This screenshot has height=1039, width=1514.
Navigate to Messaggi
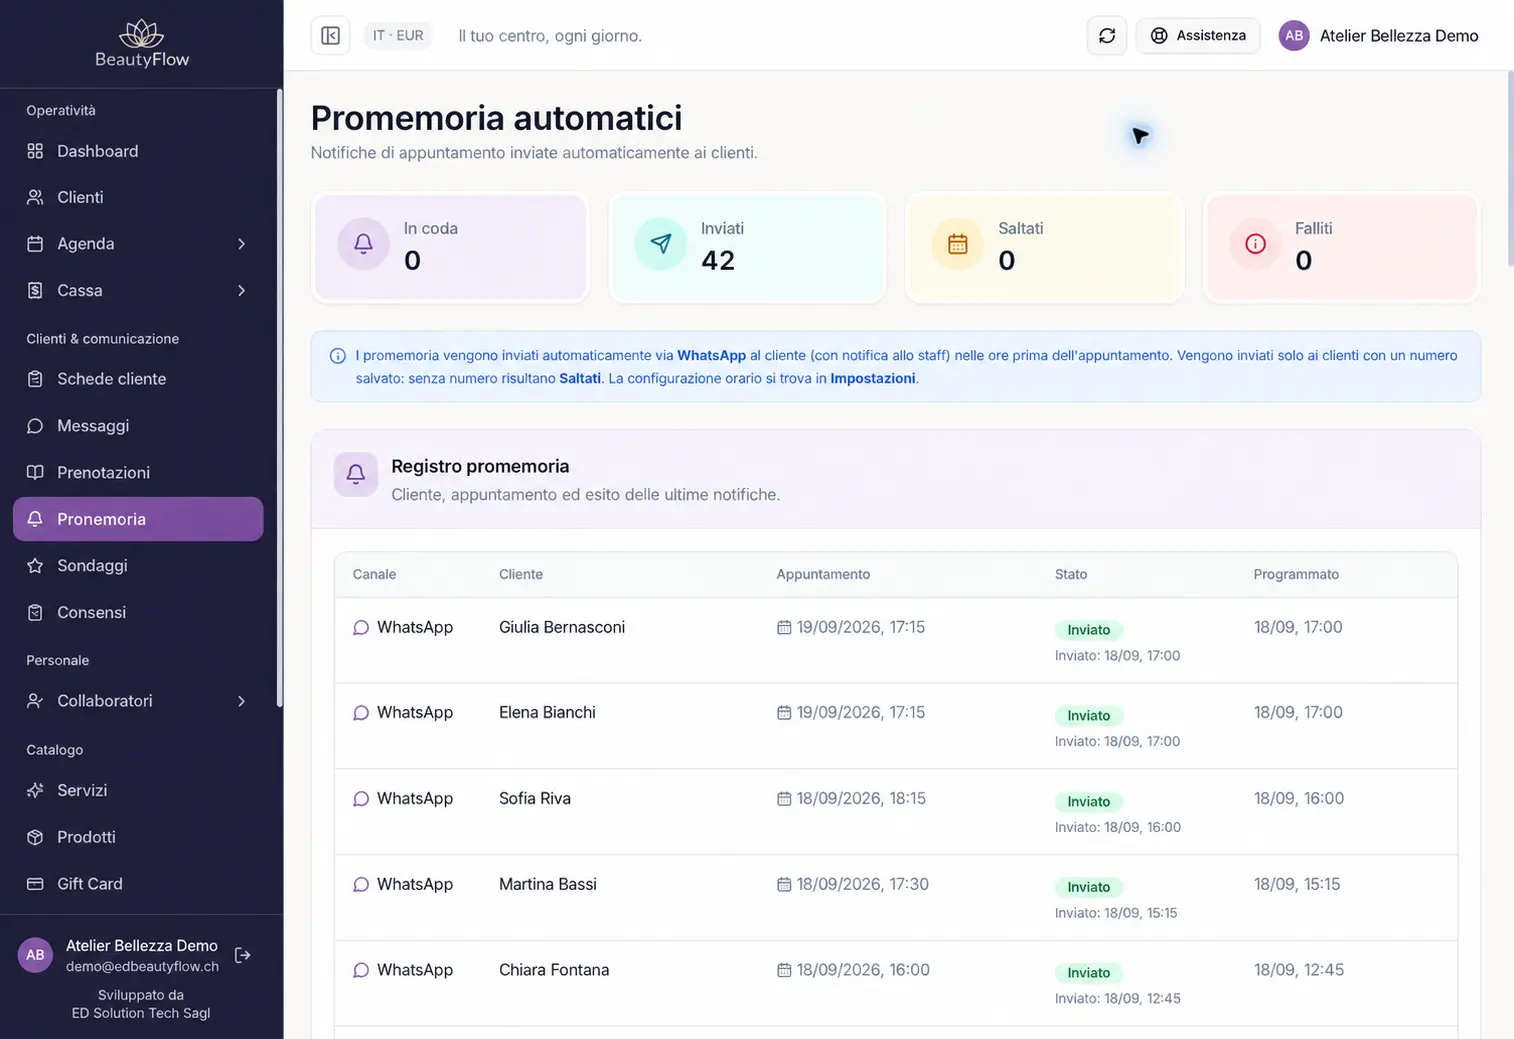point(138,426)
